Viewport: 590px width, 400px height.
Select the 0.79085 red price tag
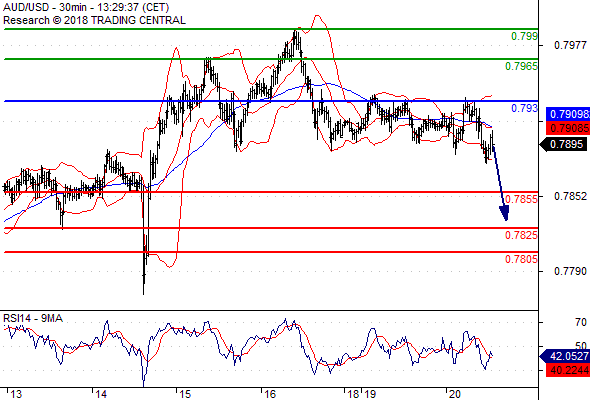[568, 128]
